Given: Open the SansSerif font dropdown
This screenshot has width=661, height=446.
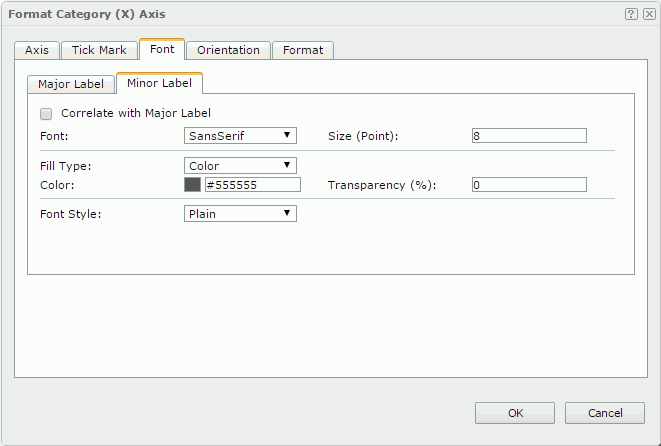Looking at the screenshot, I should 240,136.
